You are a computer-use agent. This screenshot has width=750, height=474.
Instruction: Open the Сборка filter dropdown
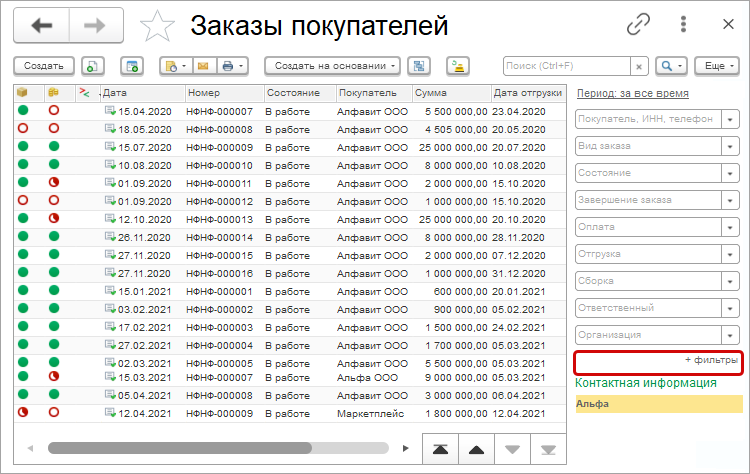pyautogui.click(x=730, y=281)
